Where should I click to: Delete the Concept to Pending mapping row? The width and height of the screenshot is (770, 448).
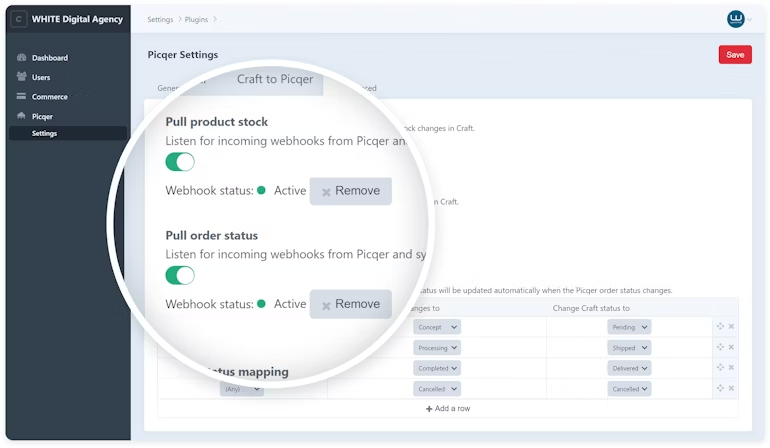click(x=731, y=327)
